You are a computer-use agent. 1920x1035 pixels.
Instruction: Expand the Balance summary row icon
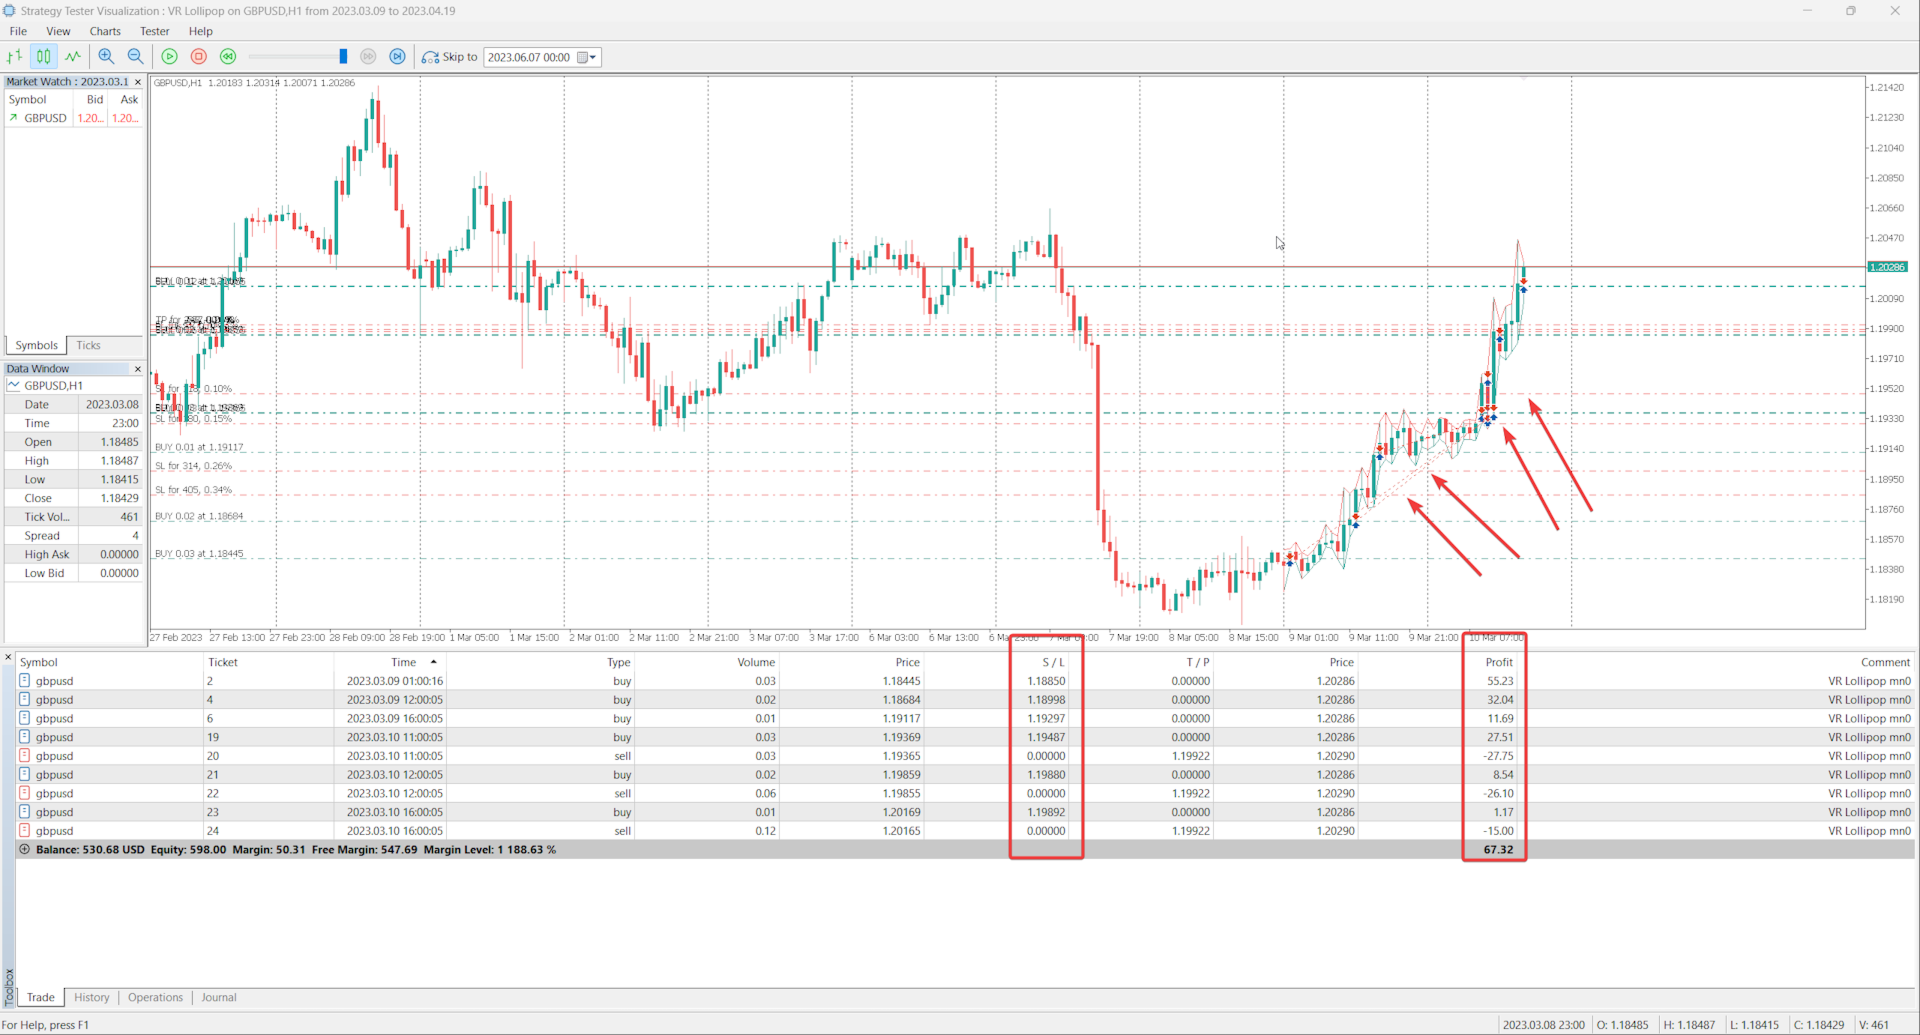pyautogui.click(x=25, y=849)
